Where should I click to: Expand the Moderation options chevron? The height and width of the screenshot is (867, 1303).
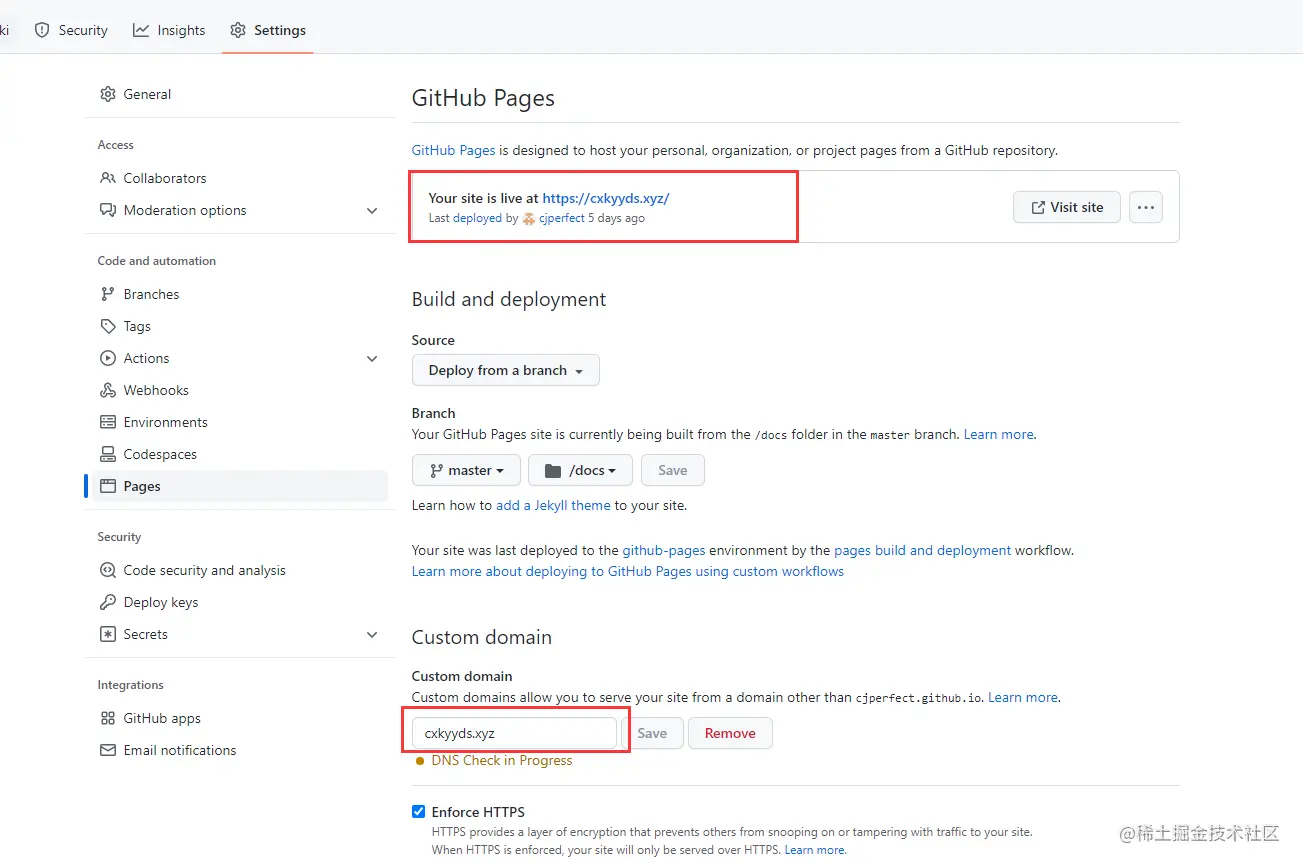coord(372,211)
